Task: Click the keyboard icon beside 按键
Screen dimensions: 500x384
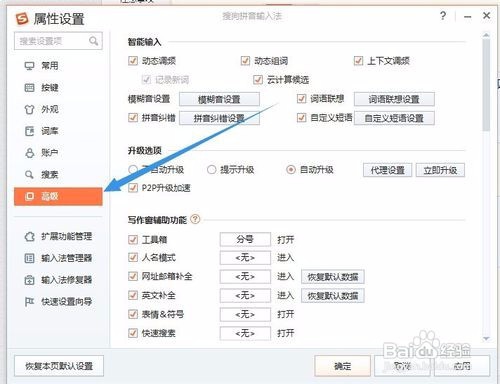Action: (x=29, y=88)
